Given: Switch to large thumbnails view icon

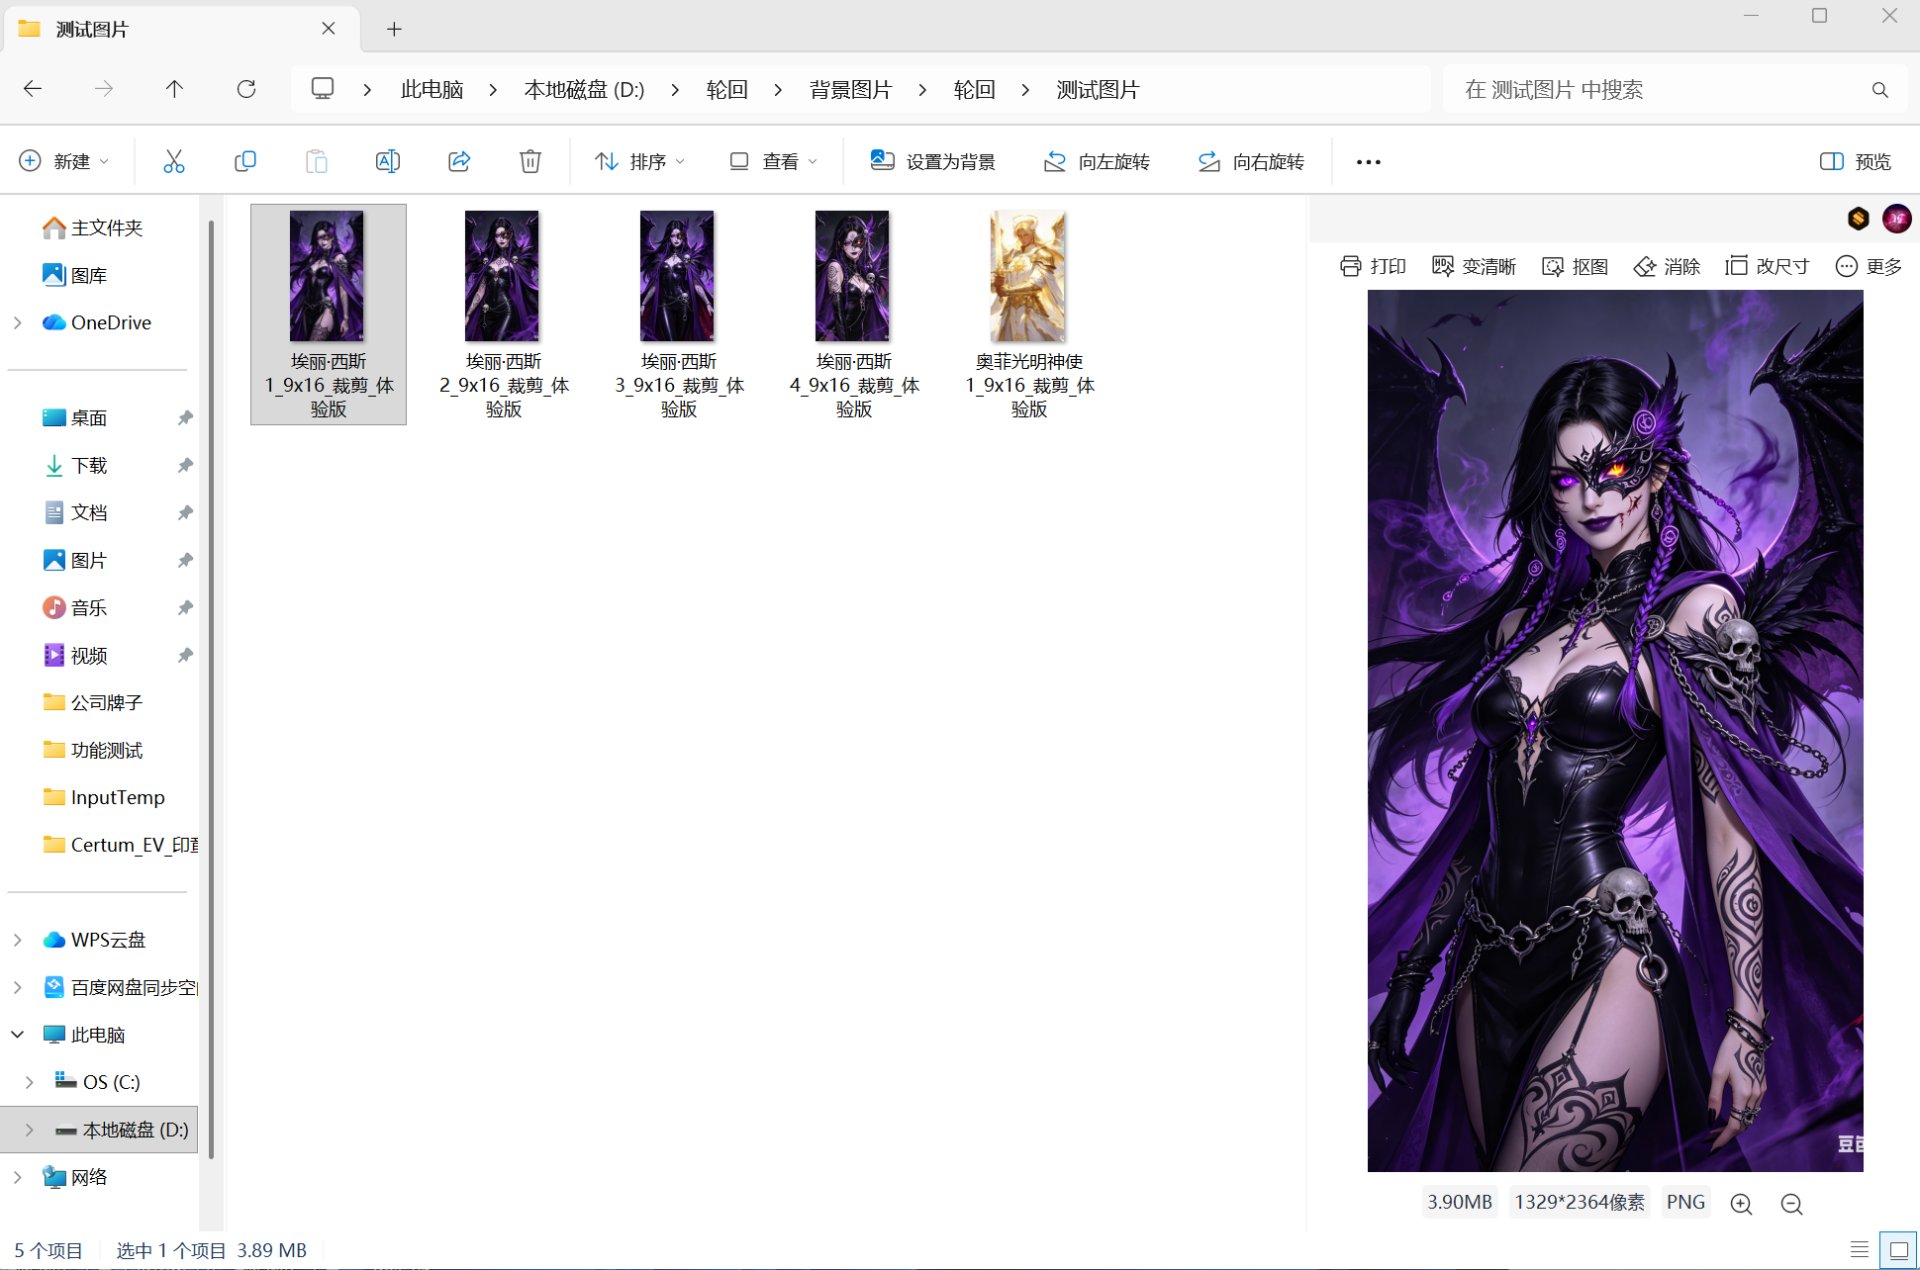Looking at the screenshot, I should [x=1899, y=1249].
